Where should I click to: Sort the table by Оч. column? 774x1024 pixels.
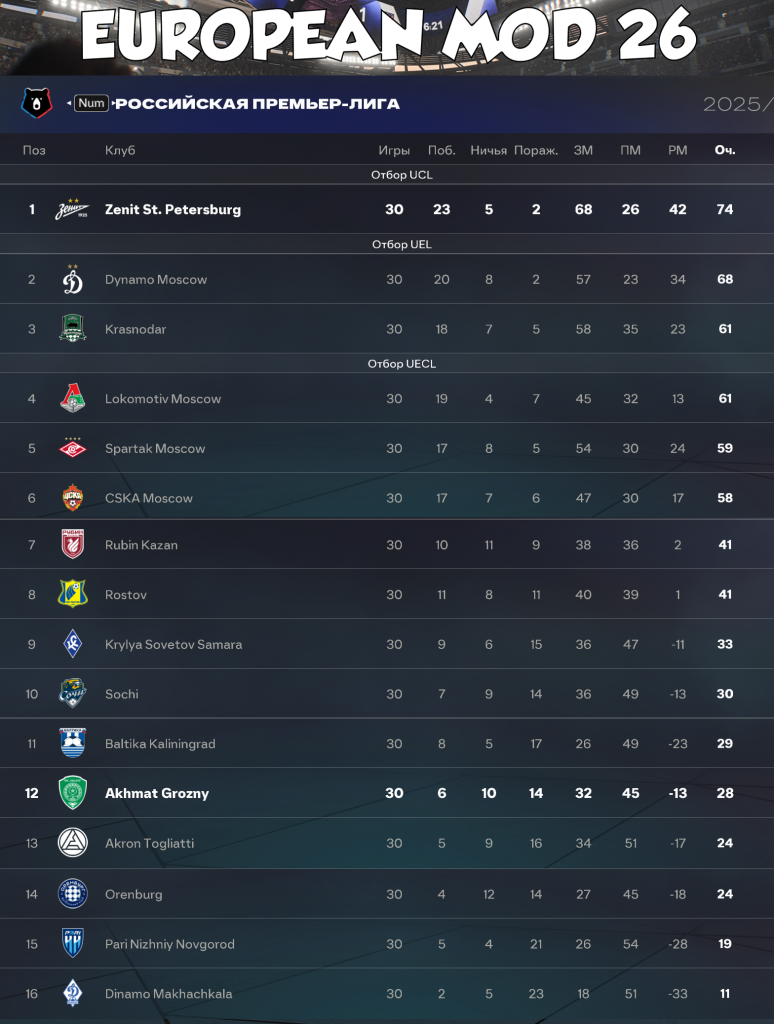(x=726, y=149)
